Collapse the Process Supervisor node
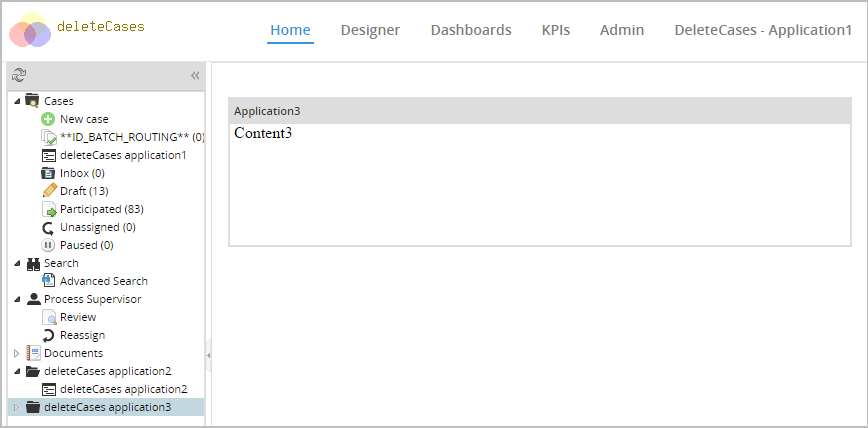The height and width of the screenshot is (428, 868). tap(17, 299)
